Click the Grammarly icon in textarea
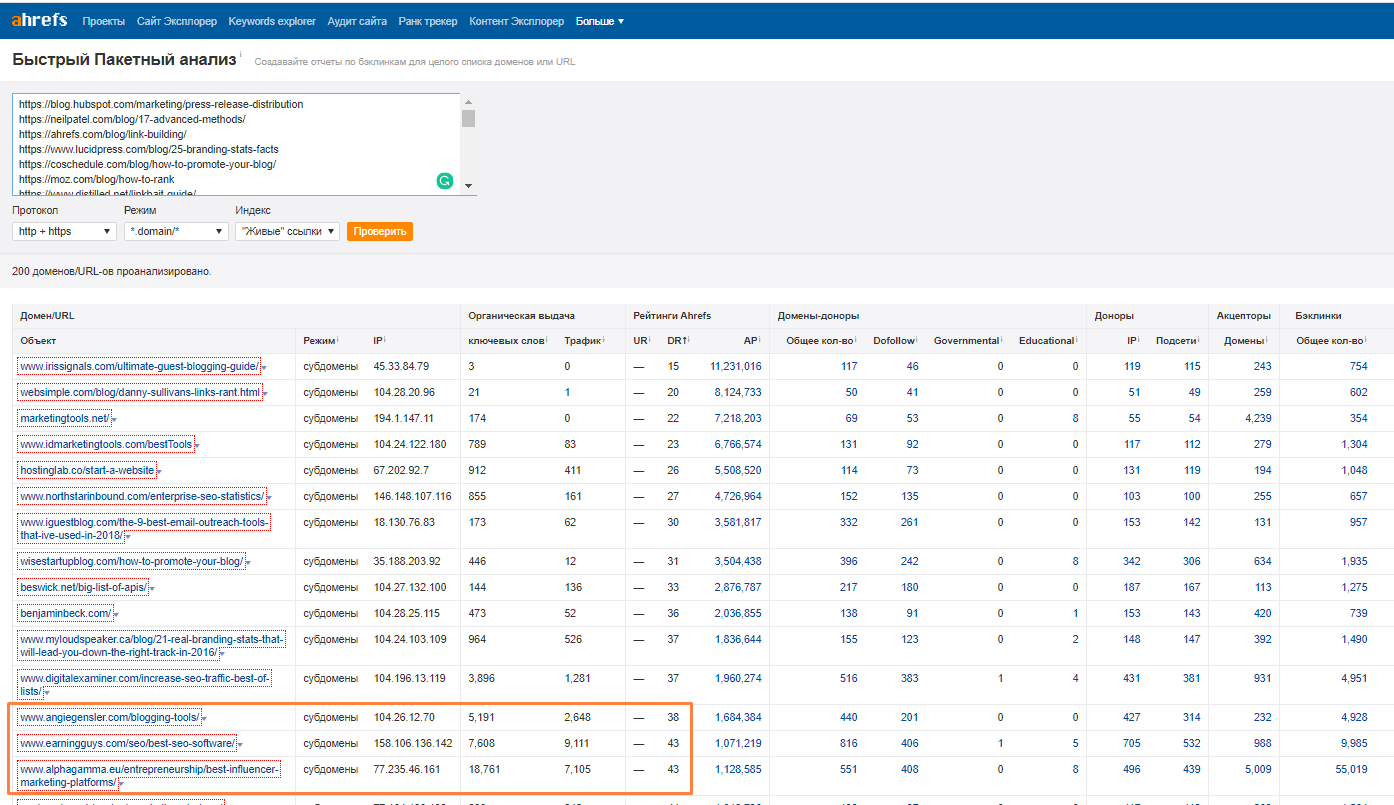The height and width of the screenshot is (805, 1394). click(445, 181)
